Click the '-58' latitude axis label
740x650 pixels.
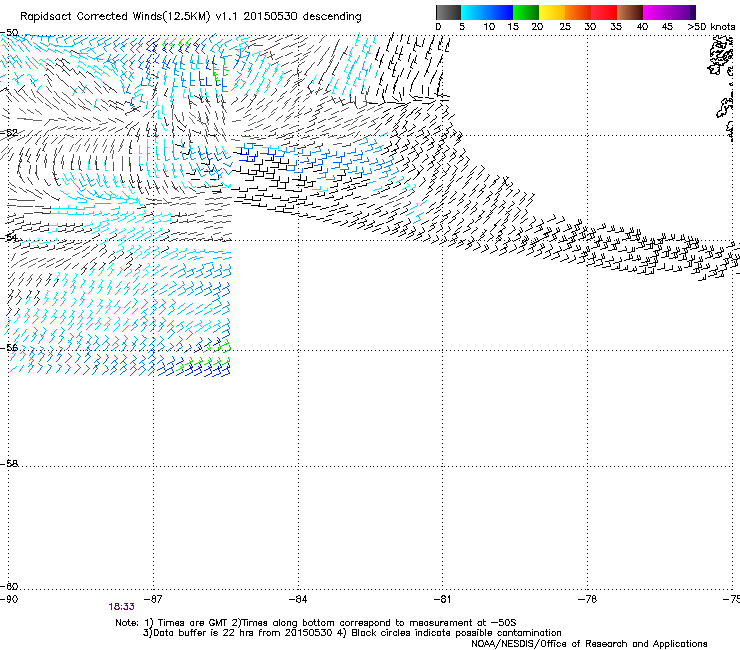(9, 464)
